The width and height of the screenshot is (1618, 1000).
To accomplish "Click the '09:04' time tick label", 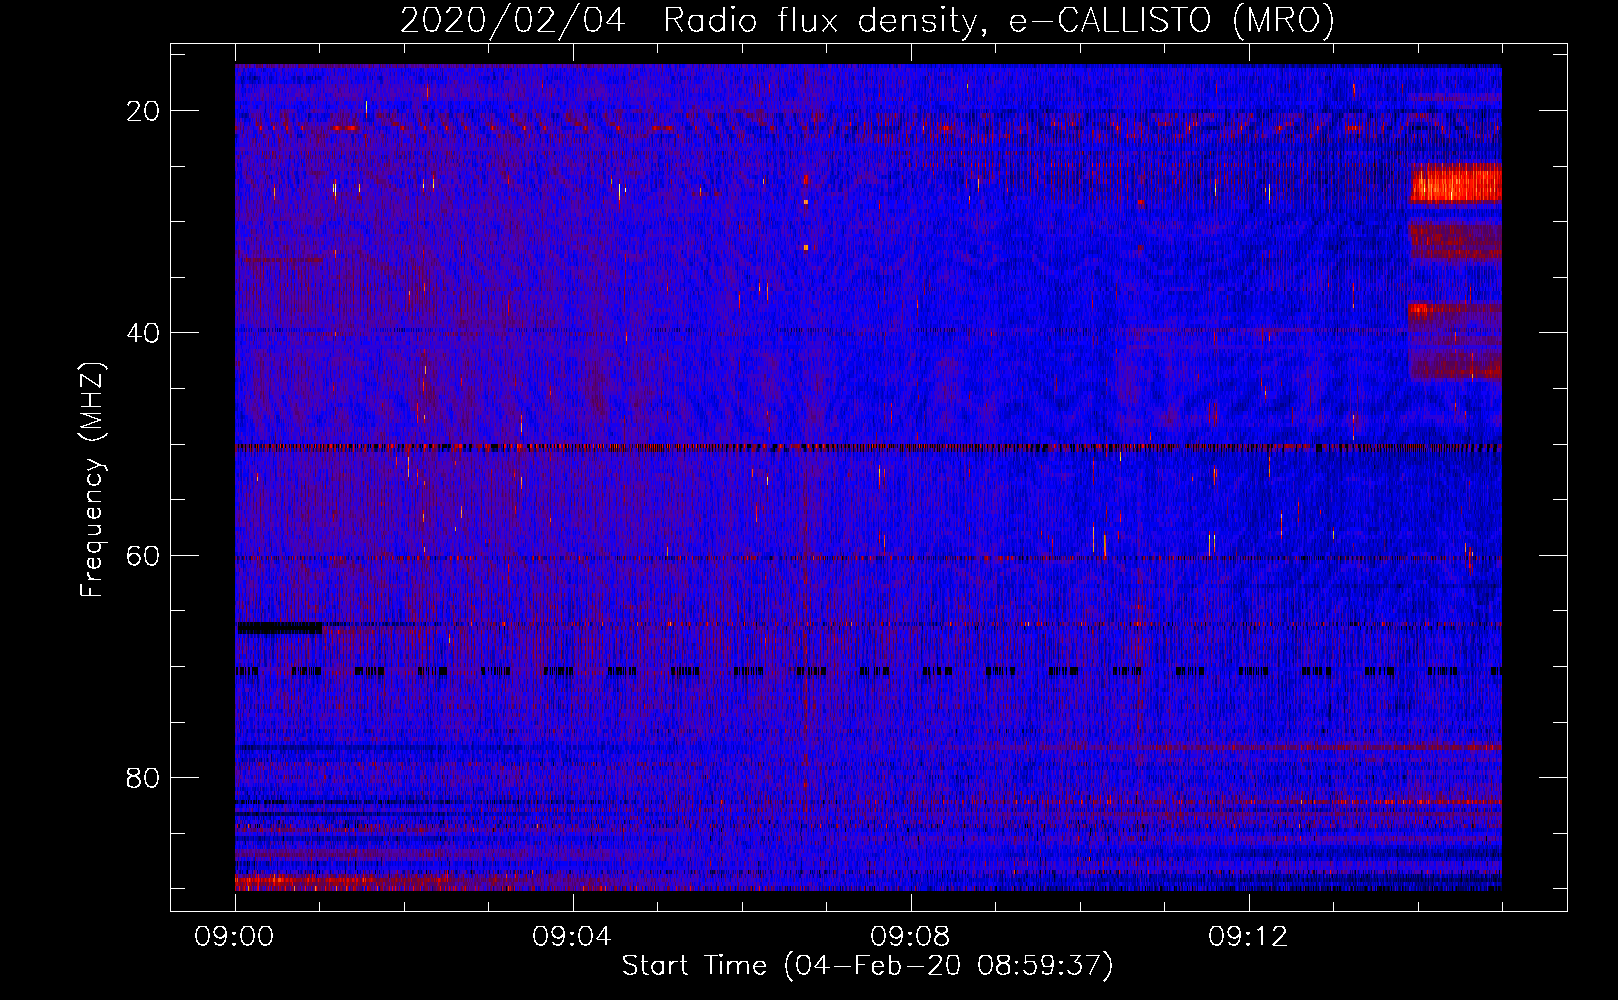I will [572, 936].
